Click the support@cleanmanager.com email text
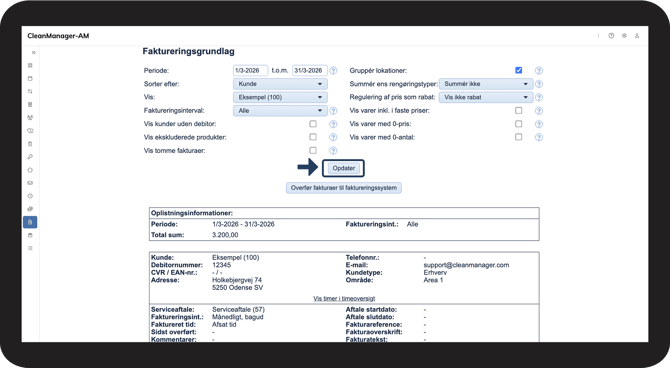Image resolution: width=670 pixels, height=368 pixels. tap(466, 265)
